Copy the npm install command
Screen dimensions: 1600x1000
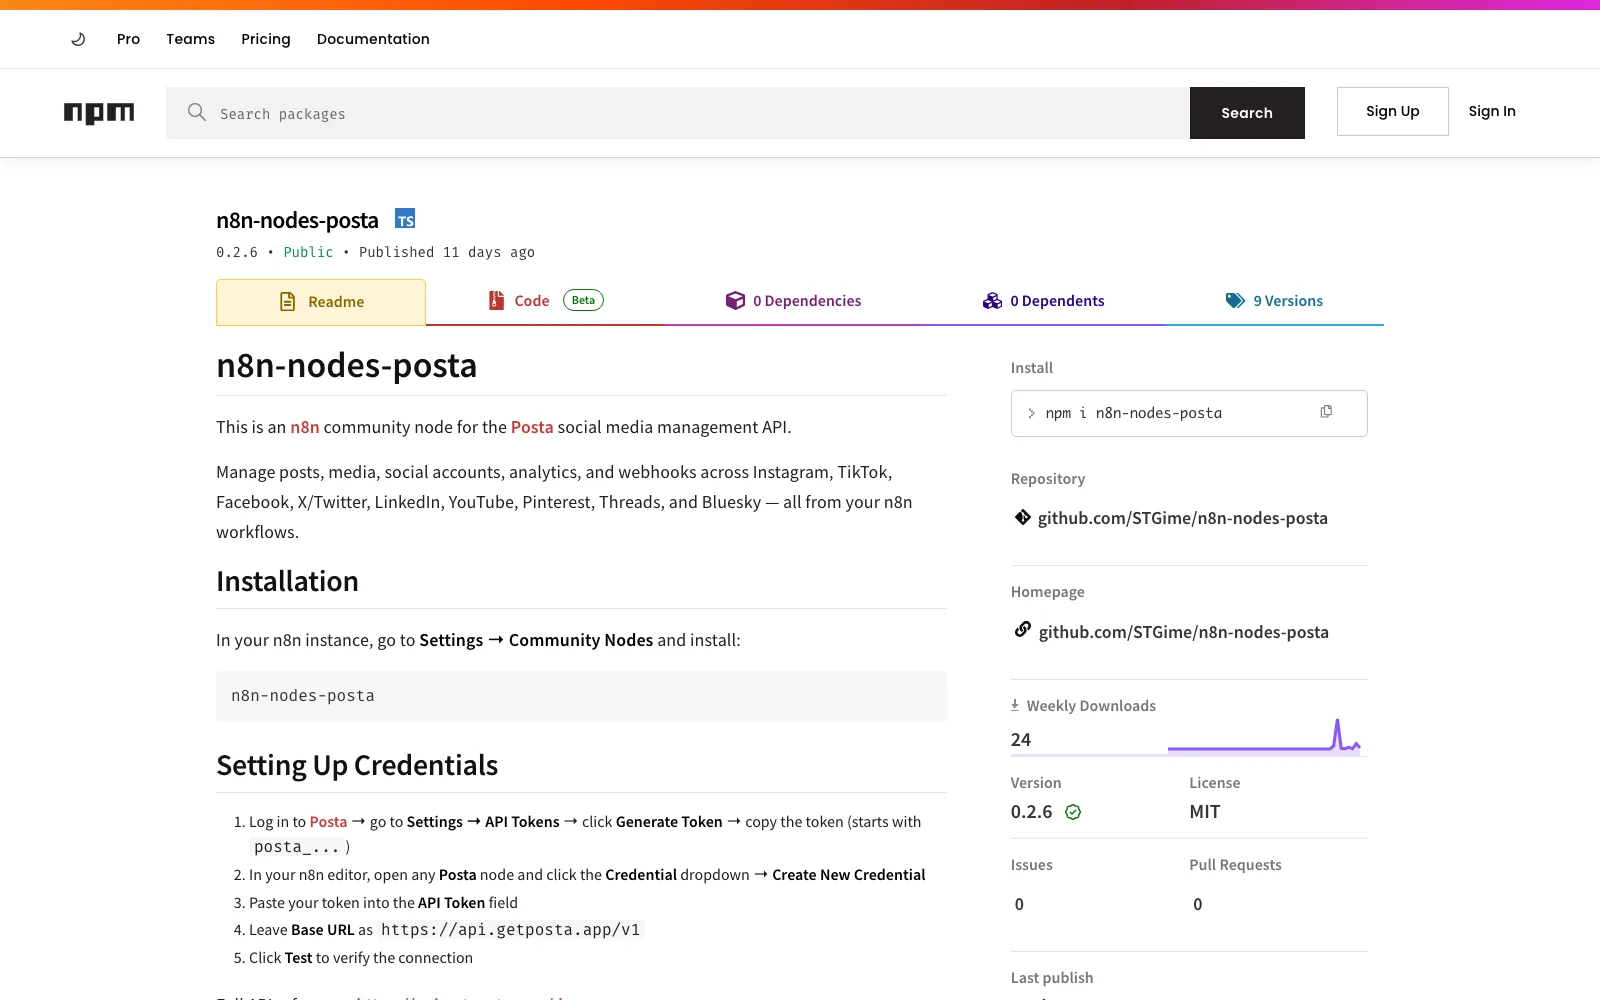[x=1326, y=411]
